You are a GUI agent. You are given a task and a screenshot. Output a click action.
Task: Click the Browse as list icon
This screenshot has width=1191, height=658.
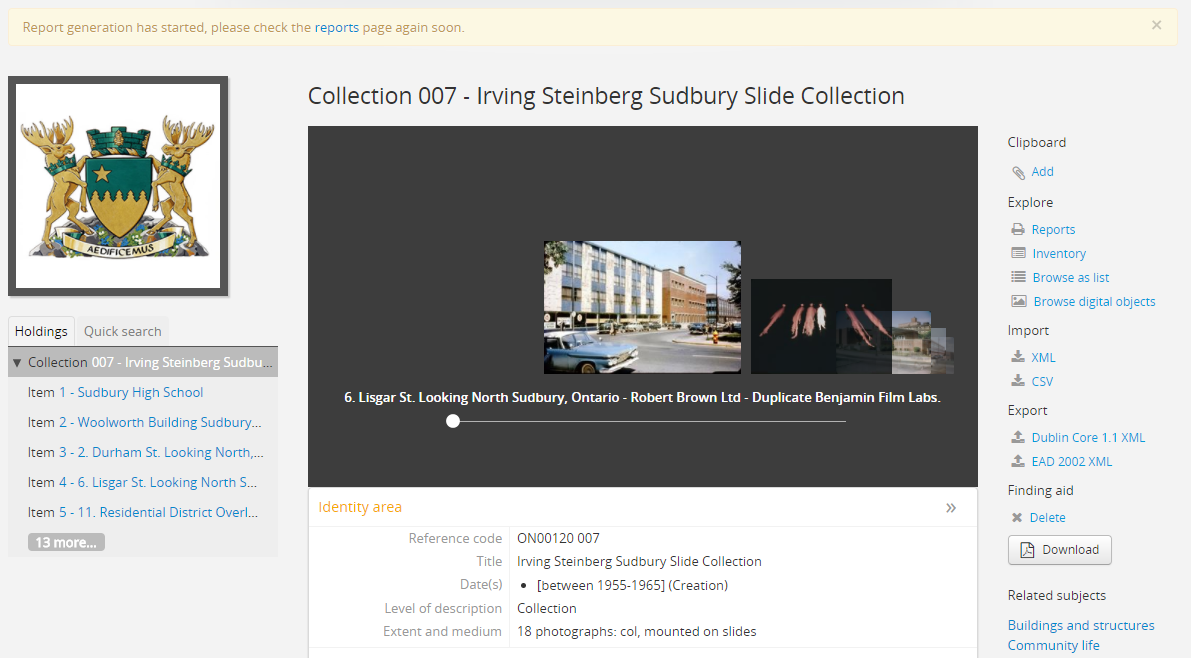pos(1018,278)
